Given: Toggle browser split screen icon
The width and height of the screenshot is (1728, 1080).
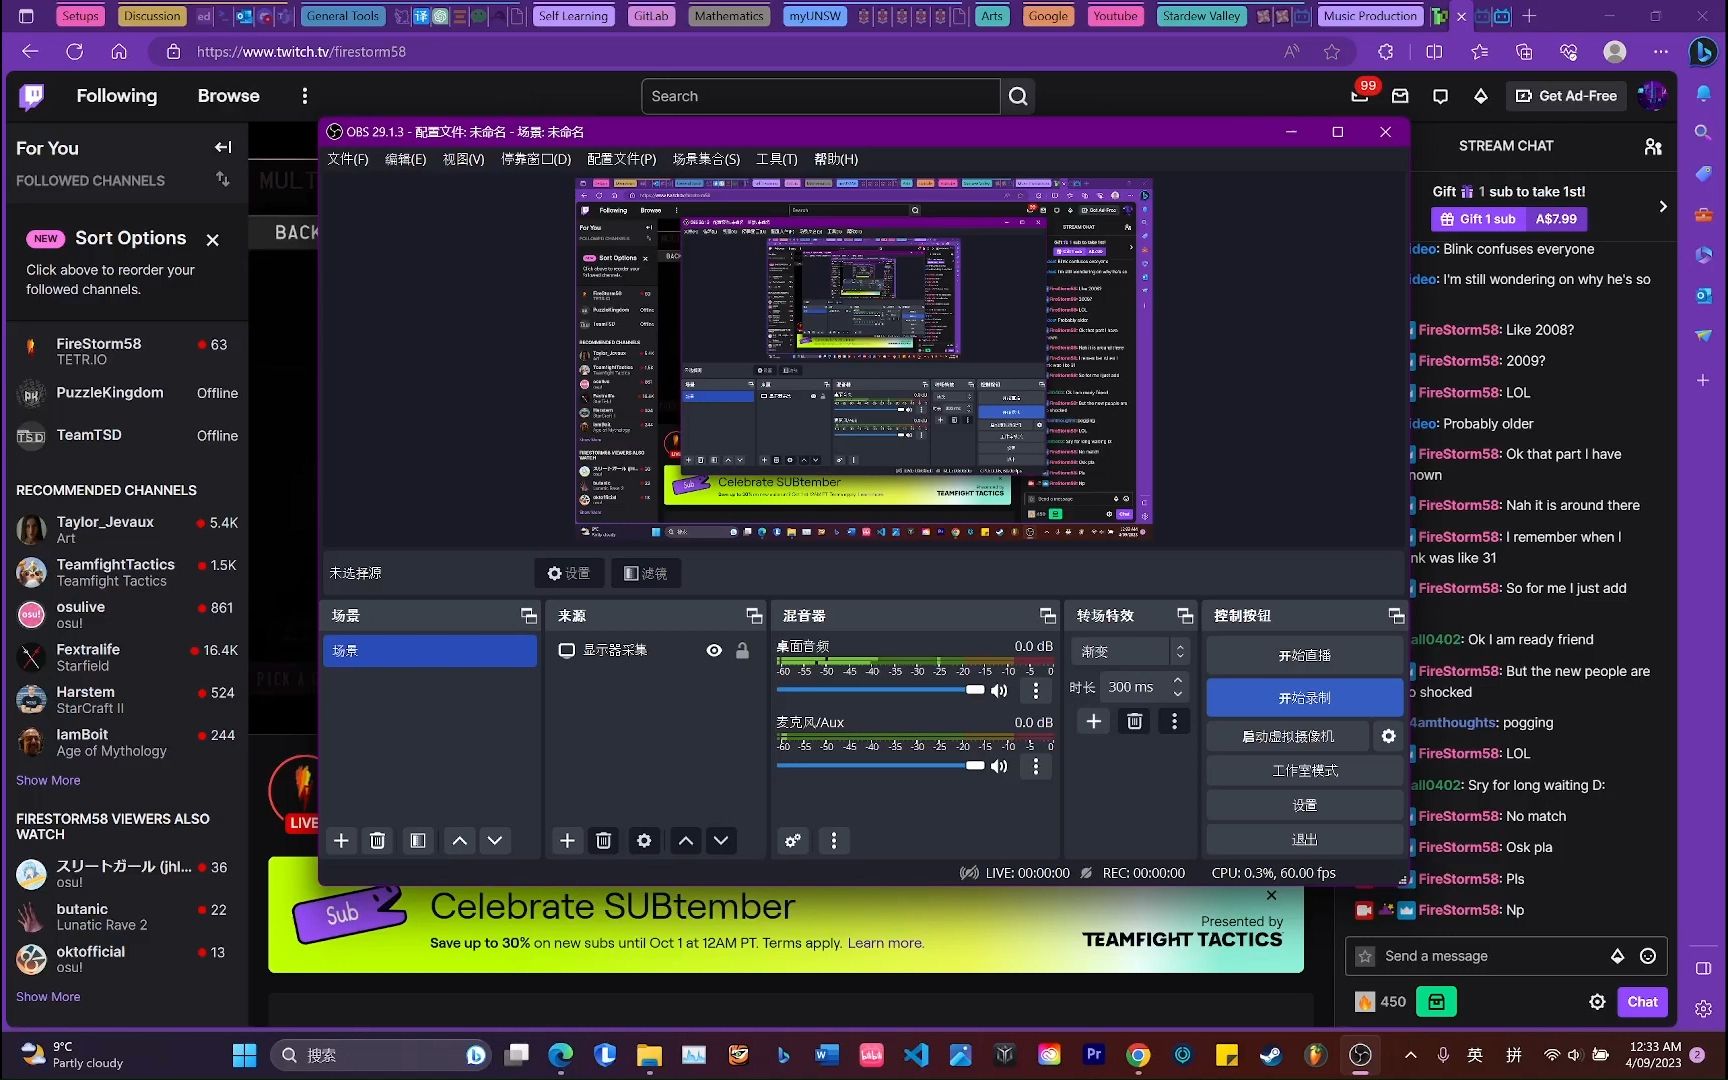Looking at the screenshot, I should (1434, 52).
